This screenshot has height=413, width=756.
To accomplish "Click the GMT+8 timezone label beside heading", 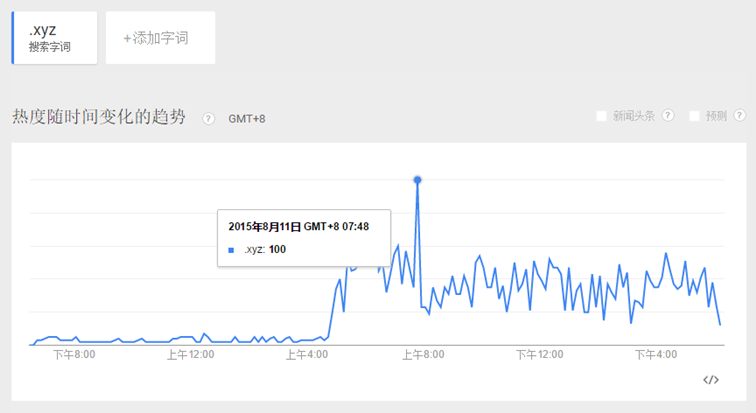I will pyautogui.click(x=247, y=119).
